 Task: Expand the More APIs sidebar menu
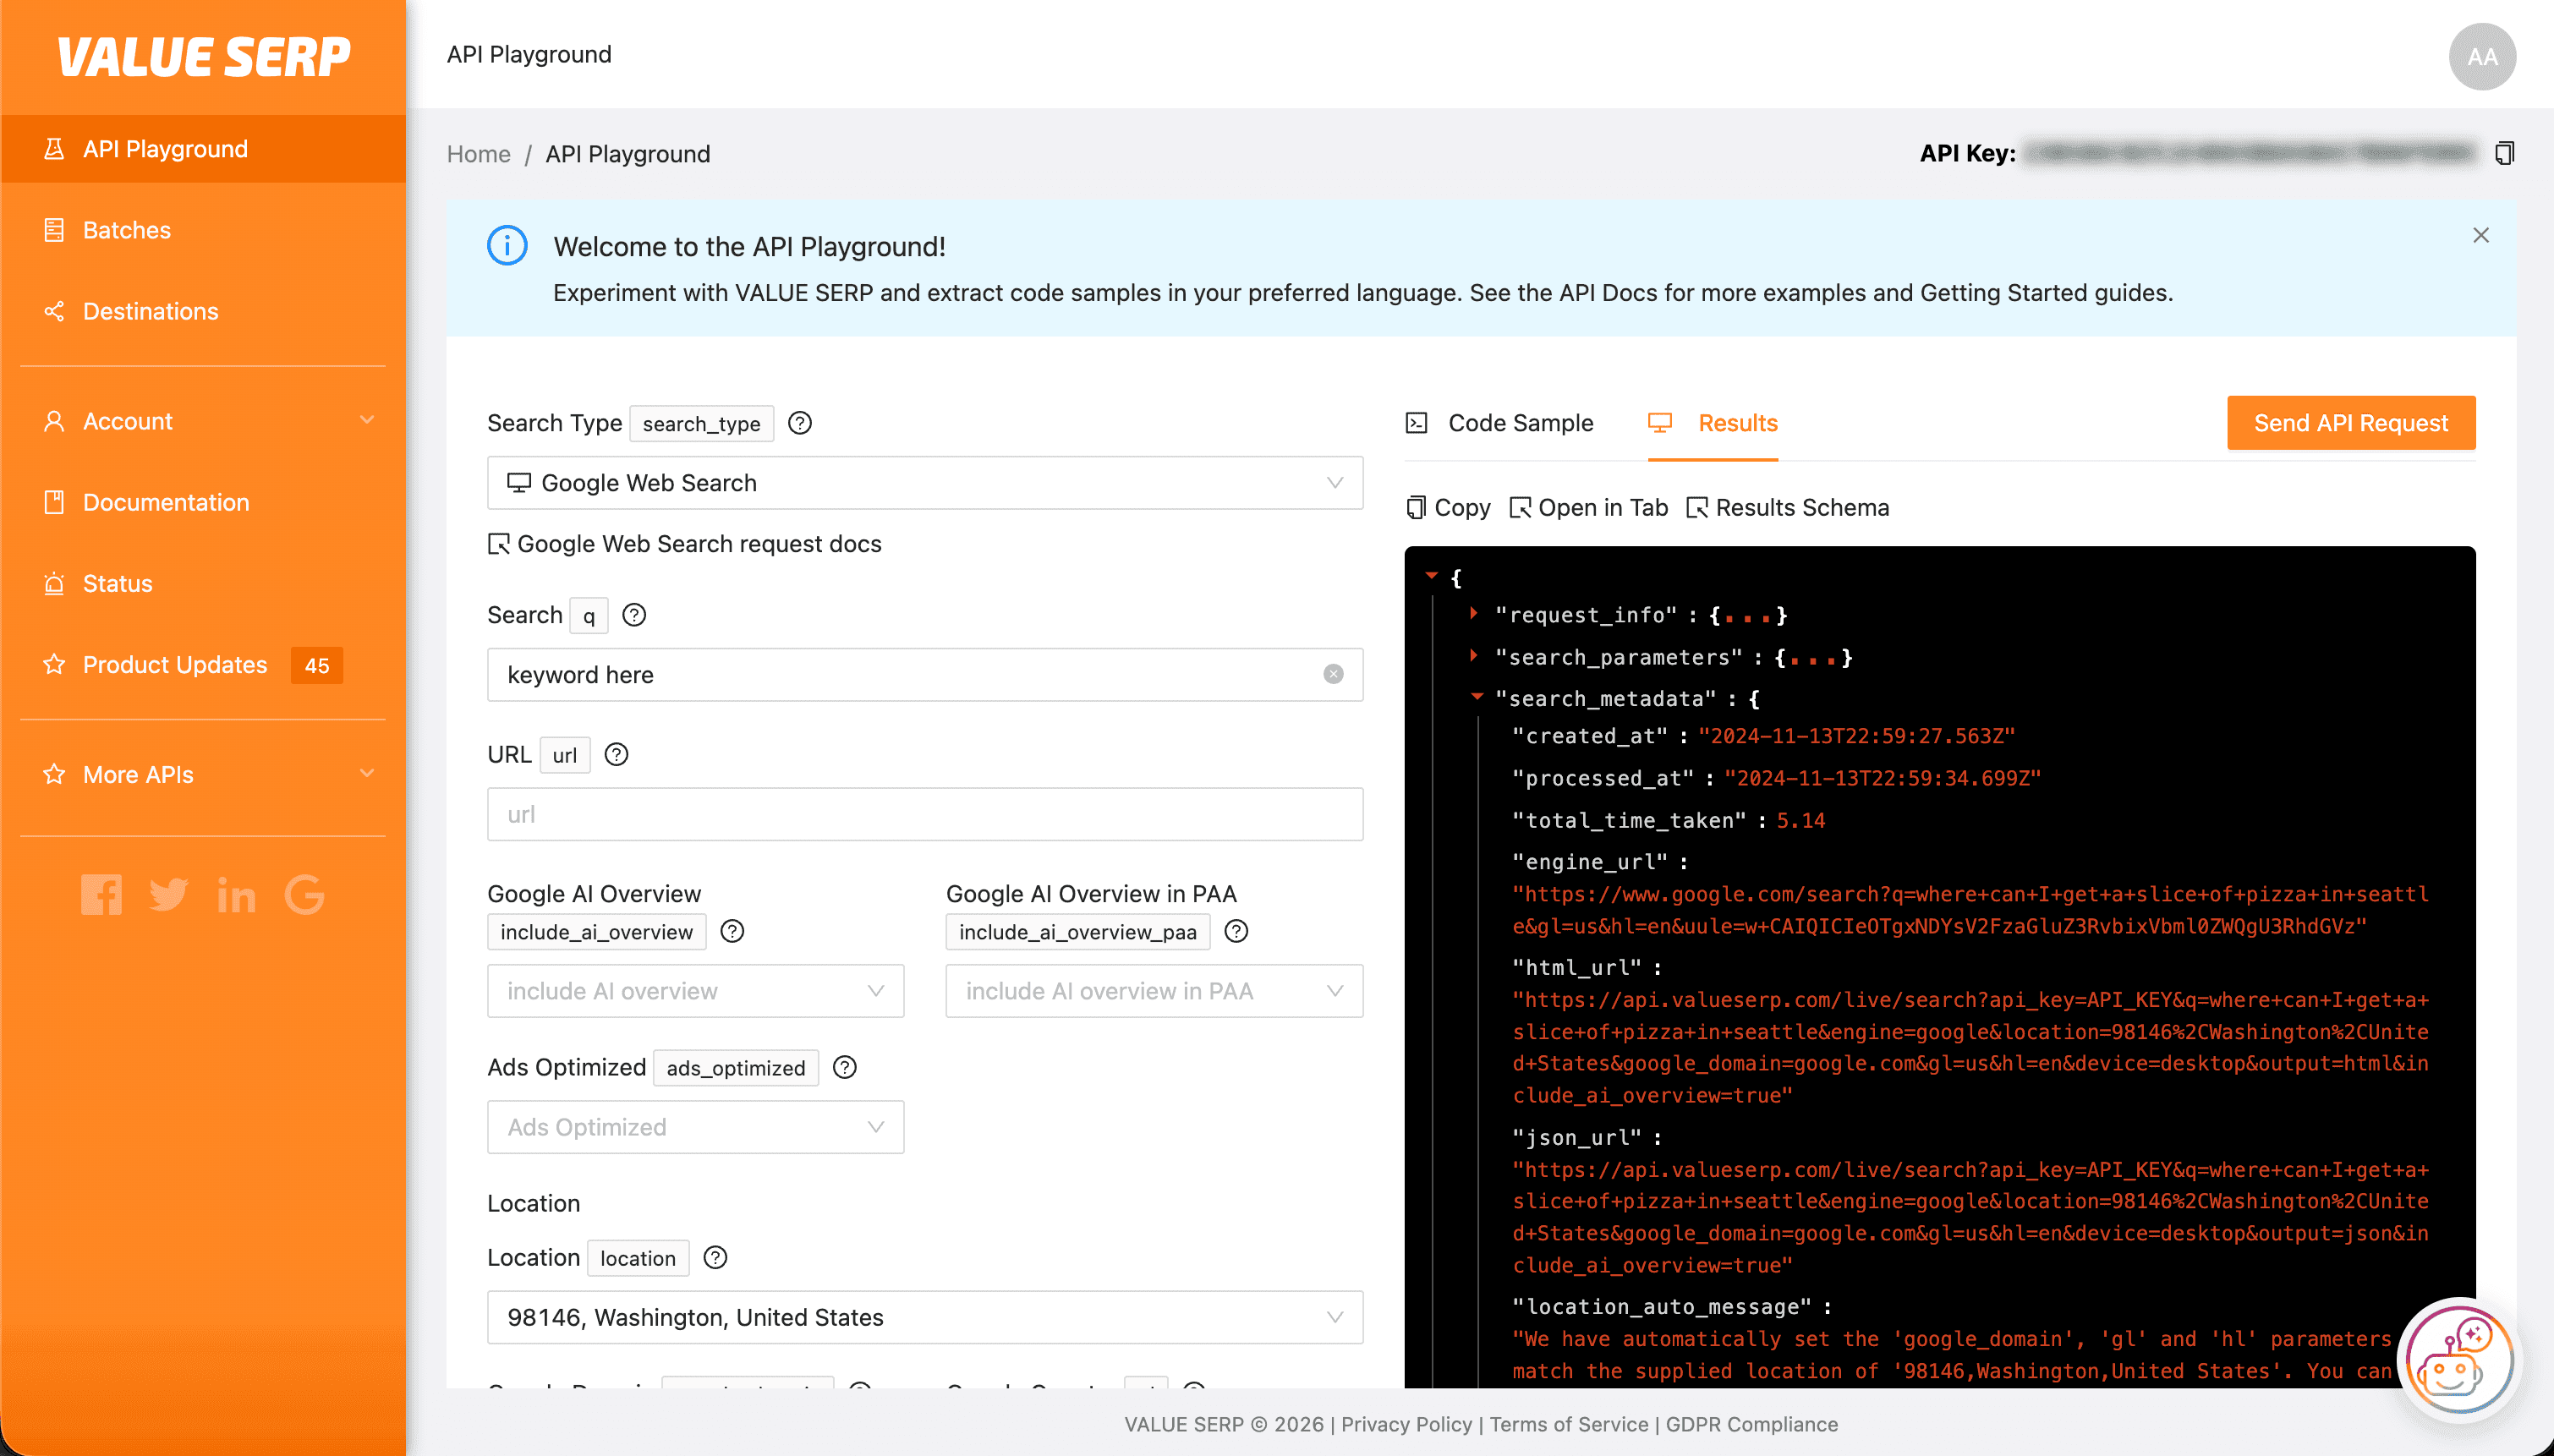tap(203, 775)
